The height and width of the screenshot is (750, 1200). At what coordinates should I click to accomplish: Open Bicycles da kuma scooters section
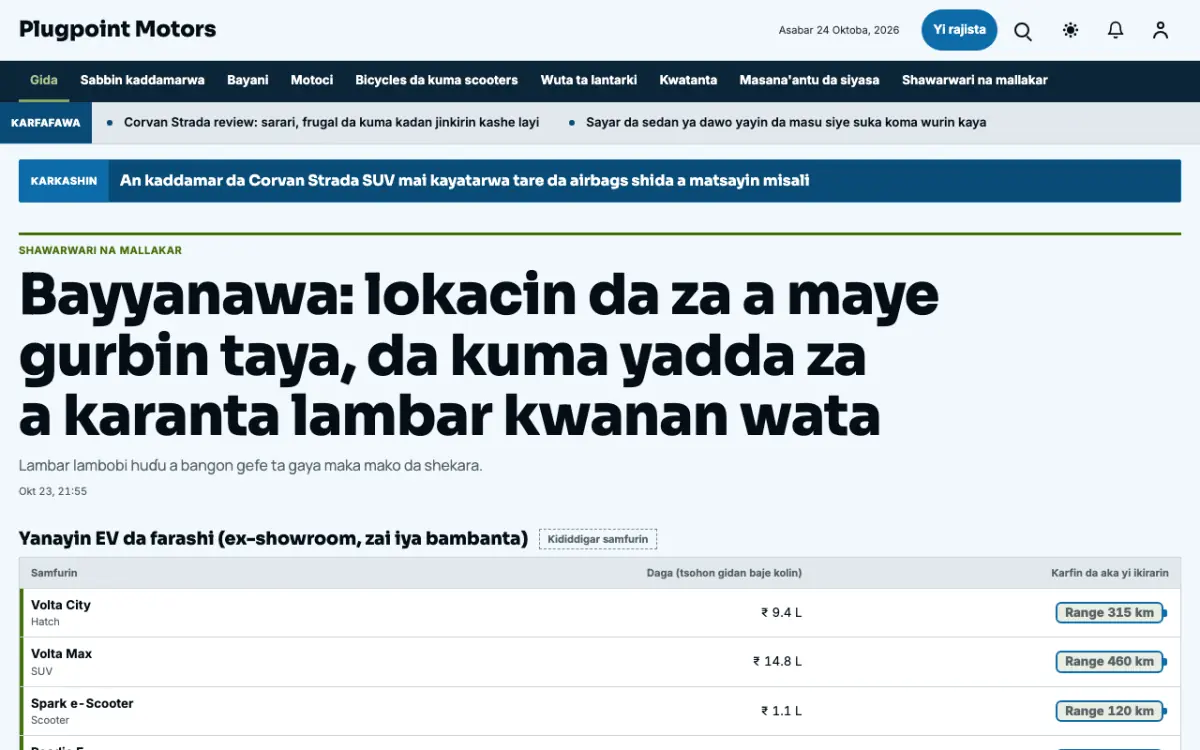[x=437, y=80]
